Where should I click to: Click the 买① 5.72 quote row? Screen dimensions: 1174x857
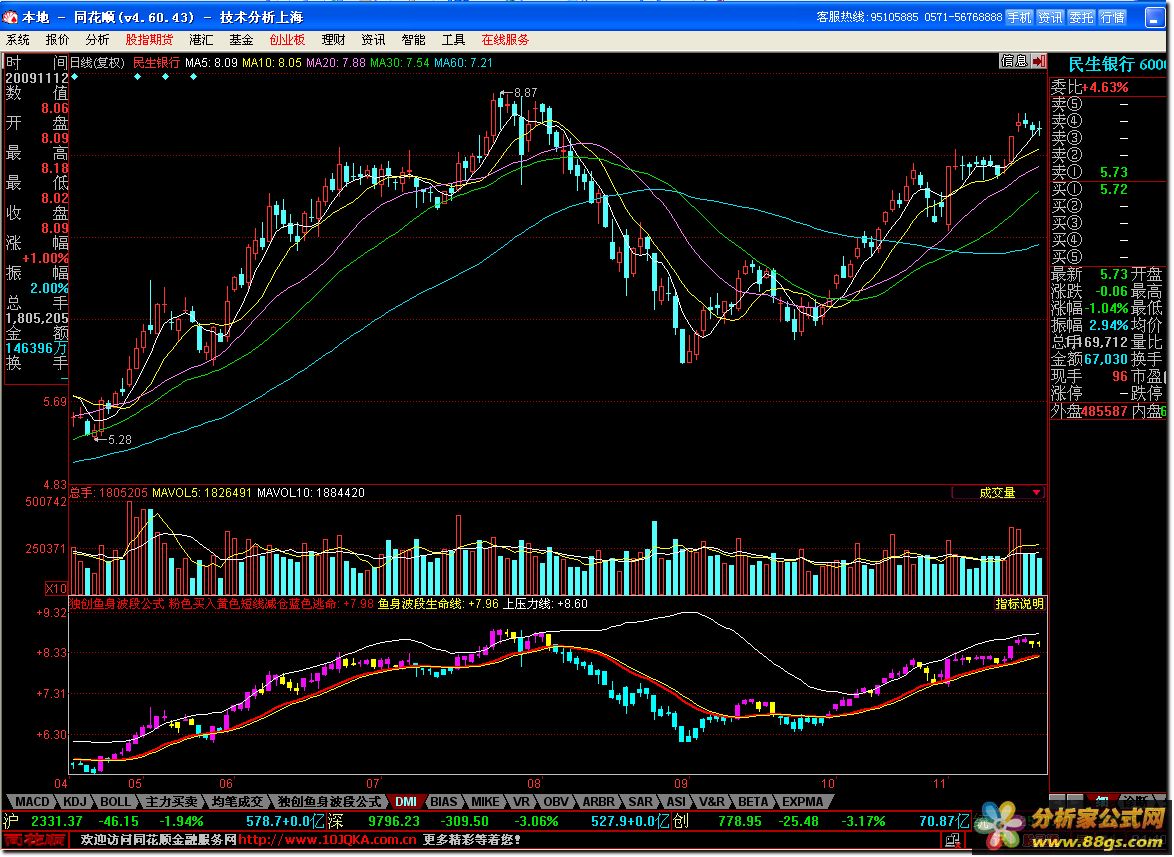1108,189
